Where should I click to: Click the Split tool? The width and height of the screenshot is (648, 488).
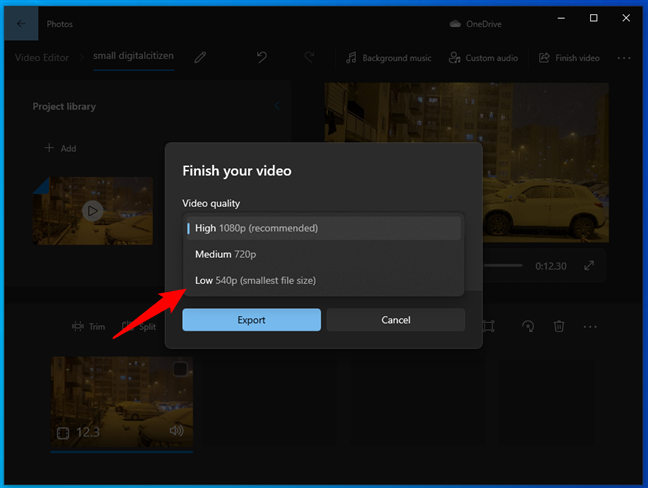point(139,326)
